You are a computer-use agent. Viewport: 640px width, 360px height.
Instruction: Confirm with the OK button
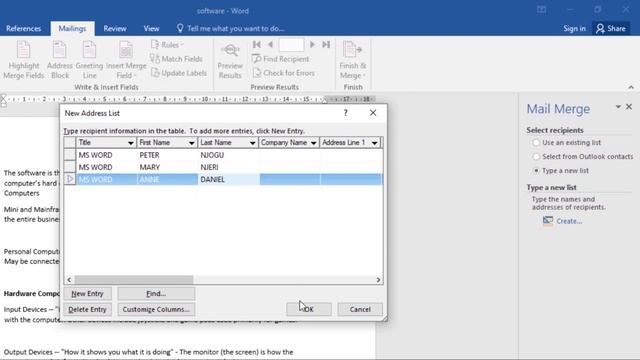point(309,309)
